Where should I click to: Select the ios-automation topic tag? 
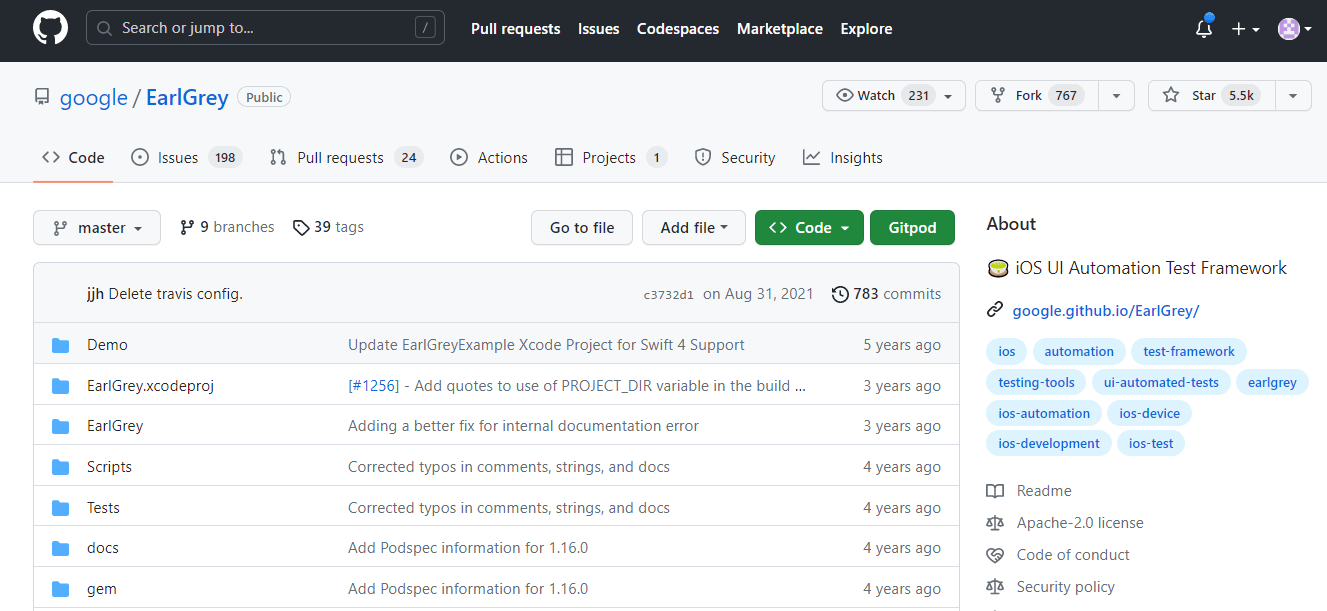pyautogui.click(x=1044, y=413)
